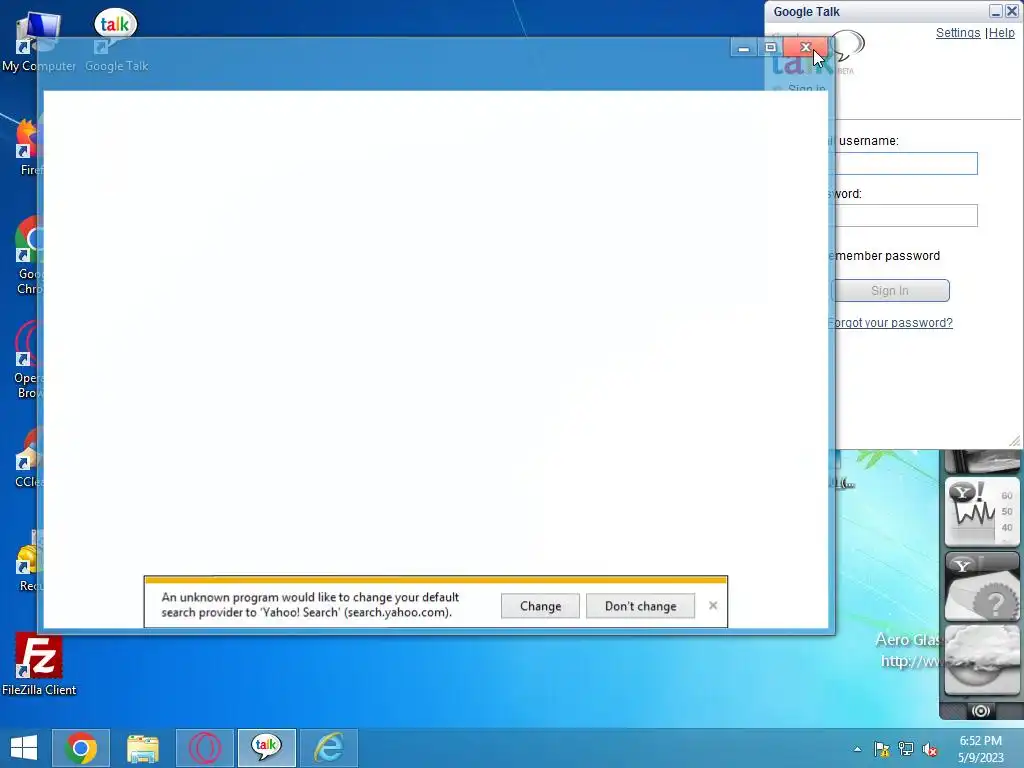
Task: Open the network tray icon
Action: [906, 749]
